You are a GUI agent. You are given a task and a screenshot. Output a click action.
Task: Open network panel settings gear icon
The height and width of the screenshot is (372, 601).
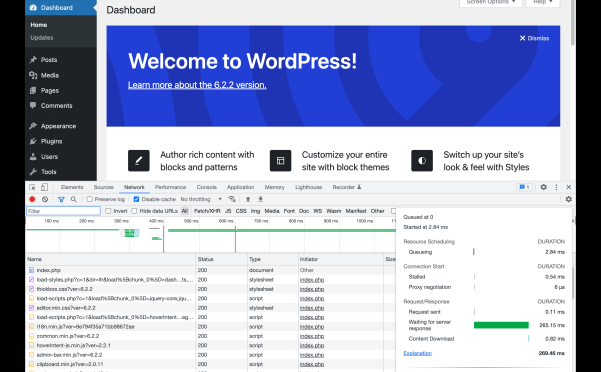[568, 199]
